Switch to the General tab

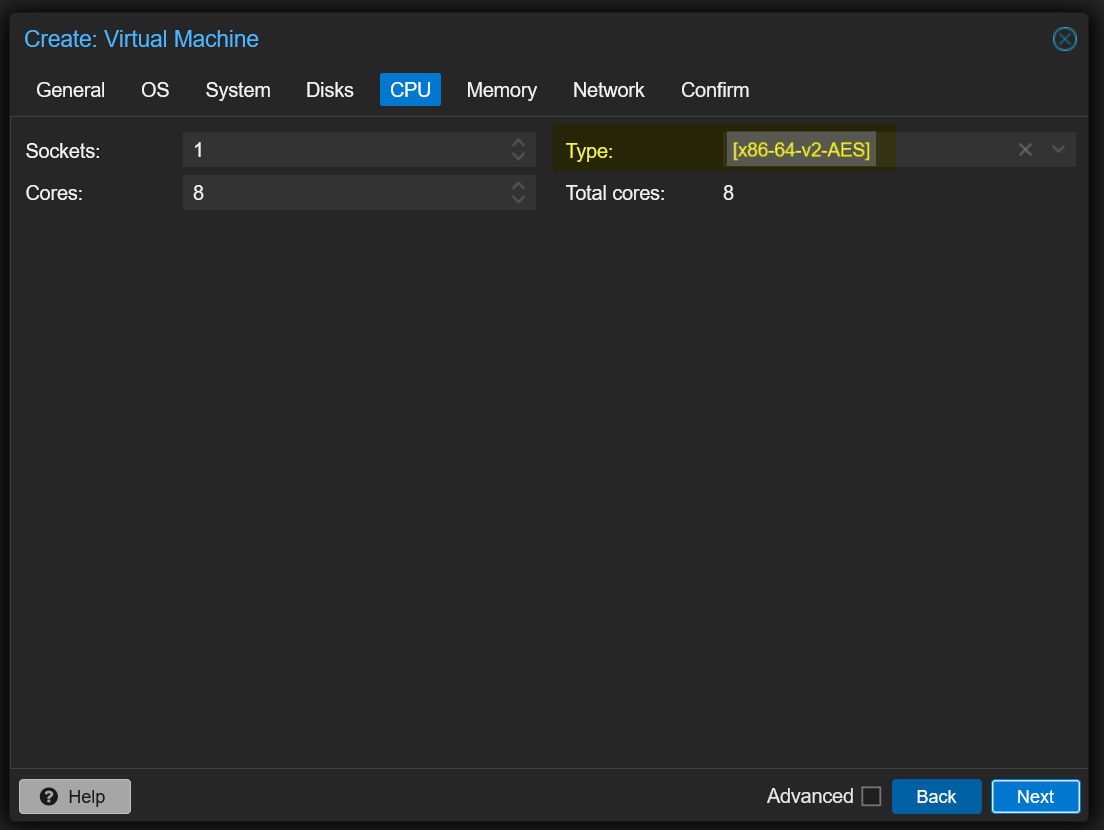[70, 90]
